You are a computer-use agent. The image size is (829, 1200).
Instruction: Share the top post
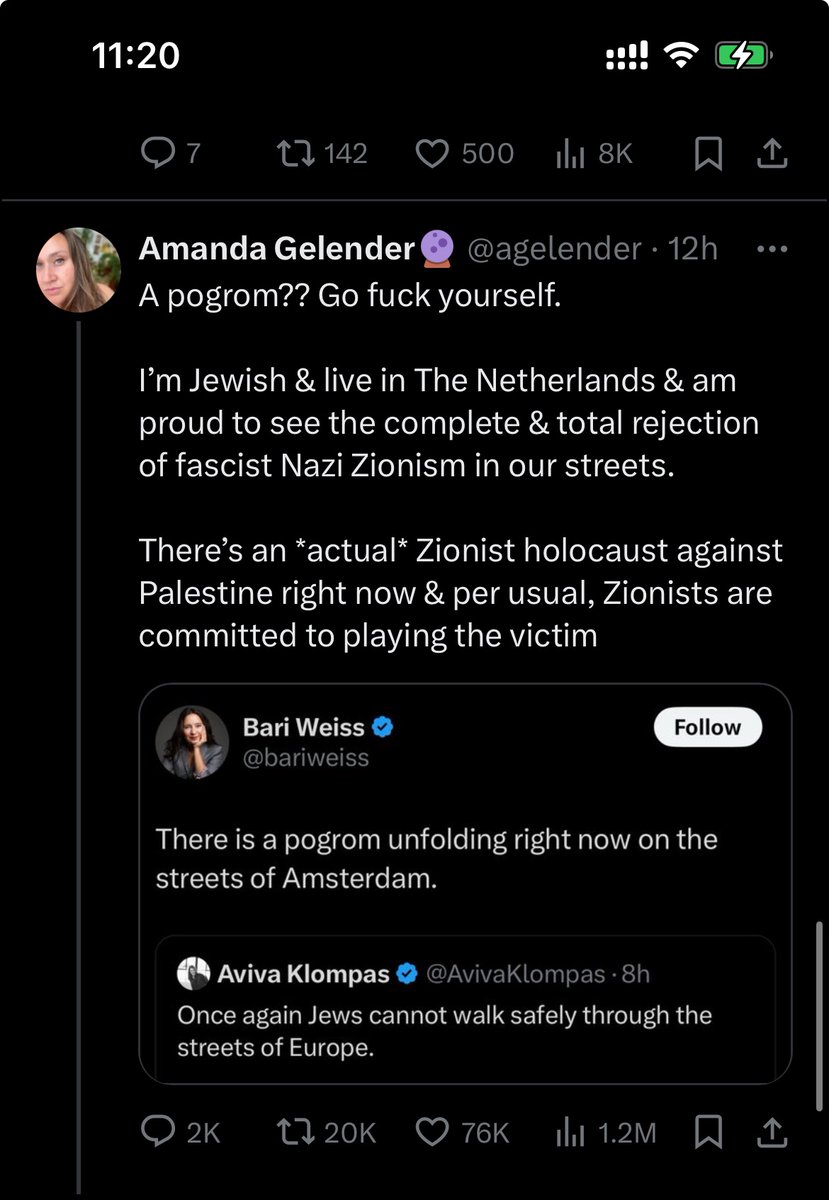point(773,153)
